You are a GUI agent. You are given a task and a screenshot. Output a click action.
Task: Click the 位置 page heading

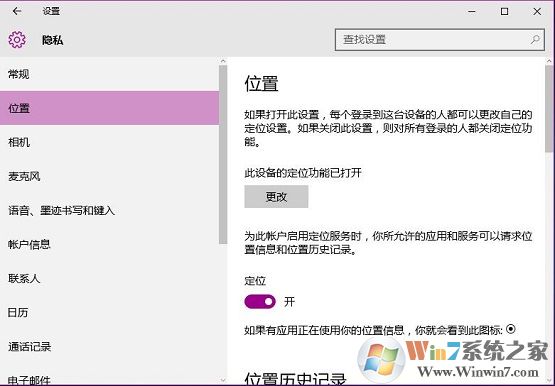261,84
